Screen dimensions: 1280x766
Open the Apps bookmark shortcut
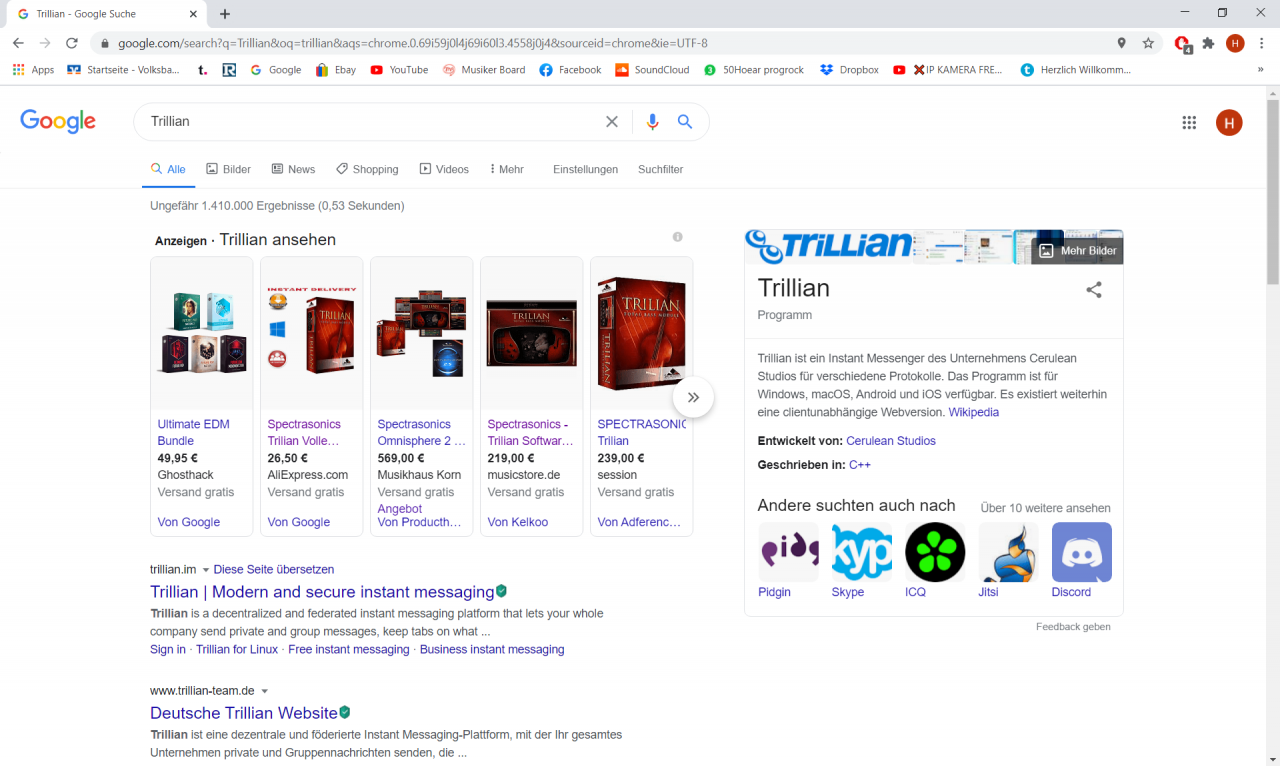pyautogui.click(x=33, y=70)
